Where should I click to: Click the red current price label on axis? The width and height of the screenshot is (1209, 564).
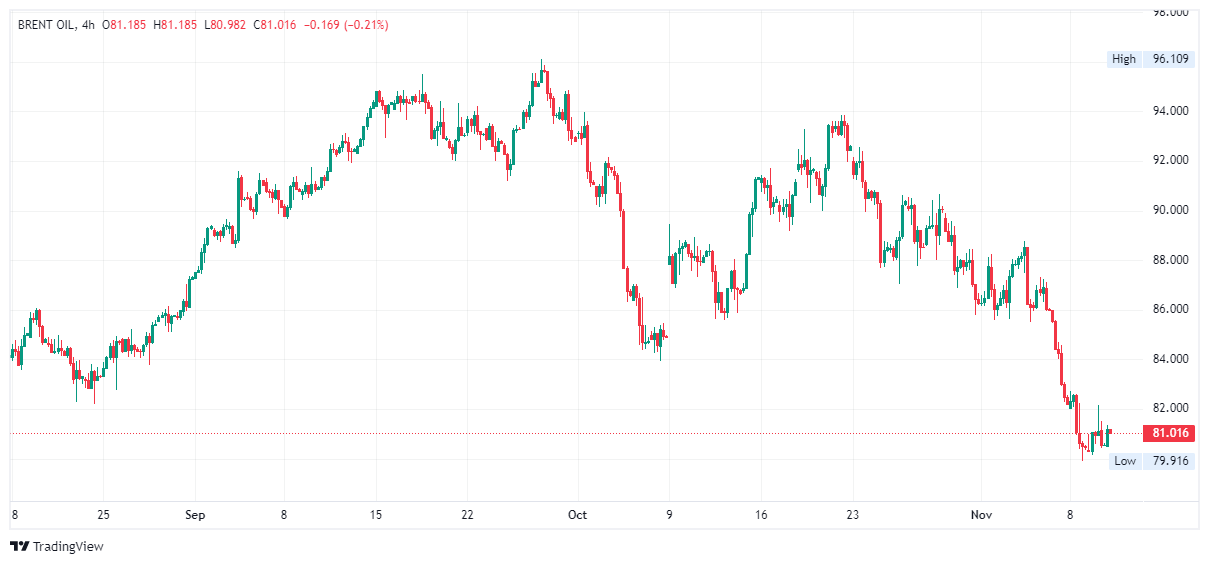(1168, 433)
